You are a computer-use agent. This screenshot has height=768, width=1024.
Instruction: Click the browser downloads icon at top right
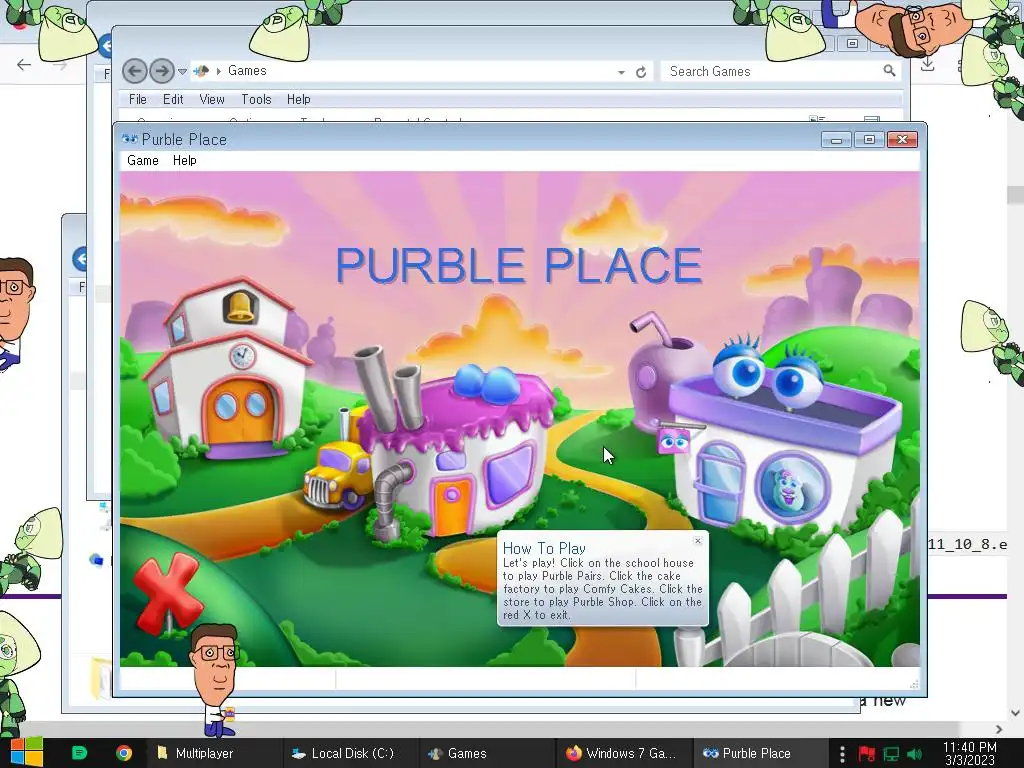click(x=927, y=65)
